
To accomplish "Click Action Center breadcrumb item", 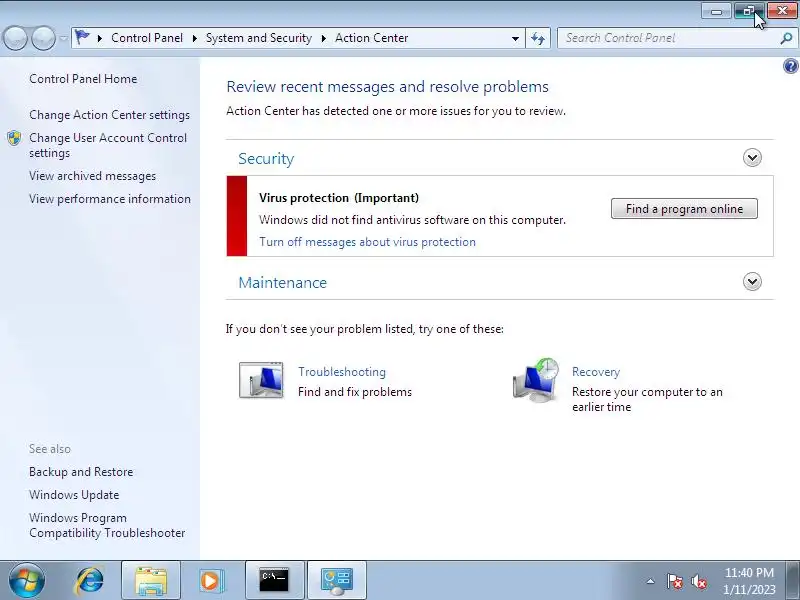I will click(371, 38).
